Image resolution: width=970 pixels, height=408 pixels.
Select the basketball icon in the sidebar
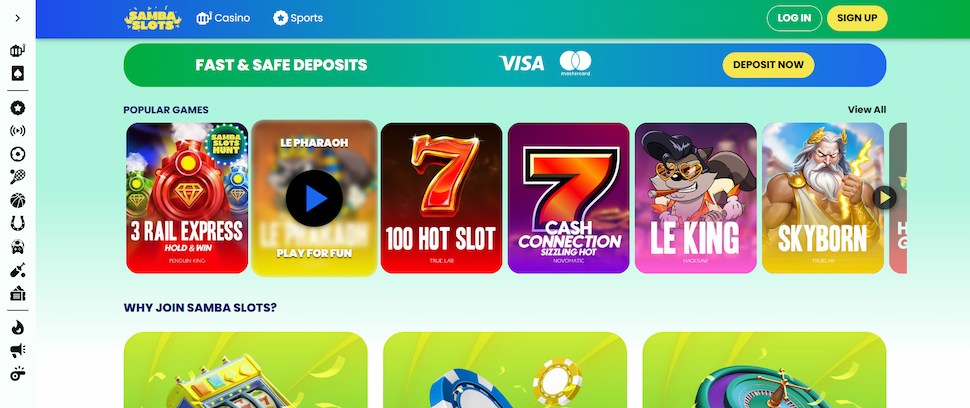17,200
